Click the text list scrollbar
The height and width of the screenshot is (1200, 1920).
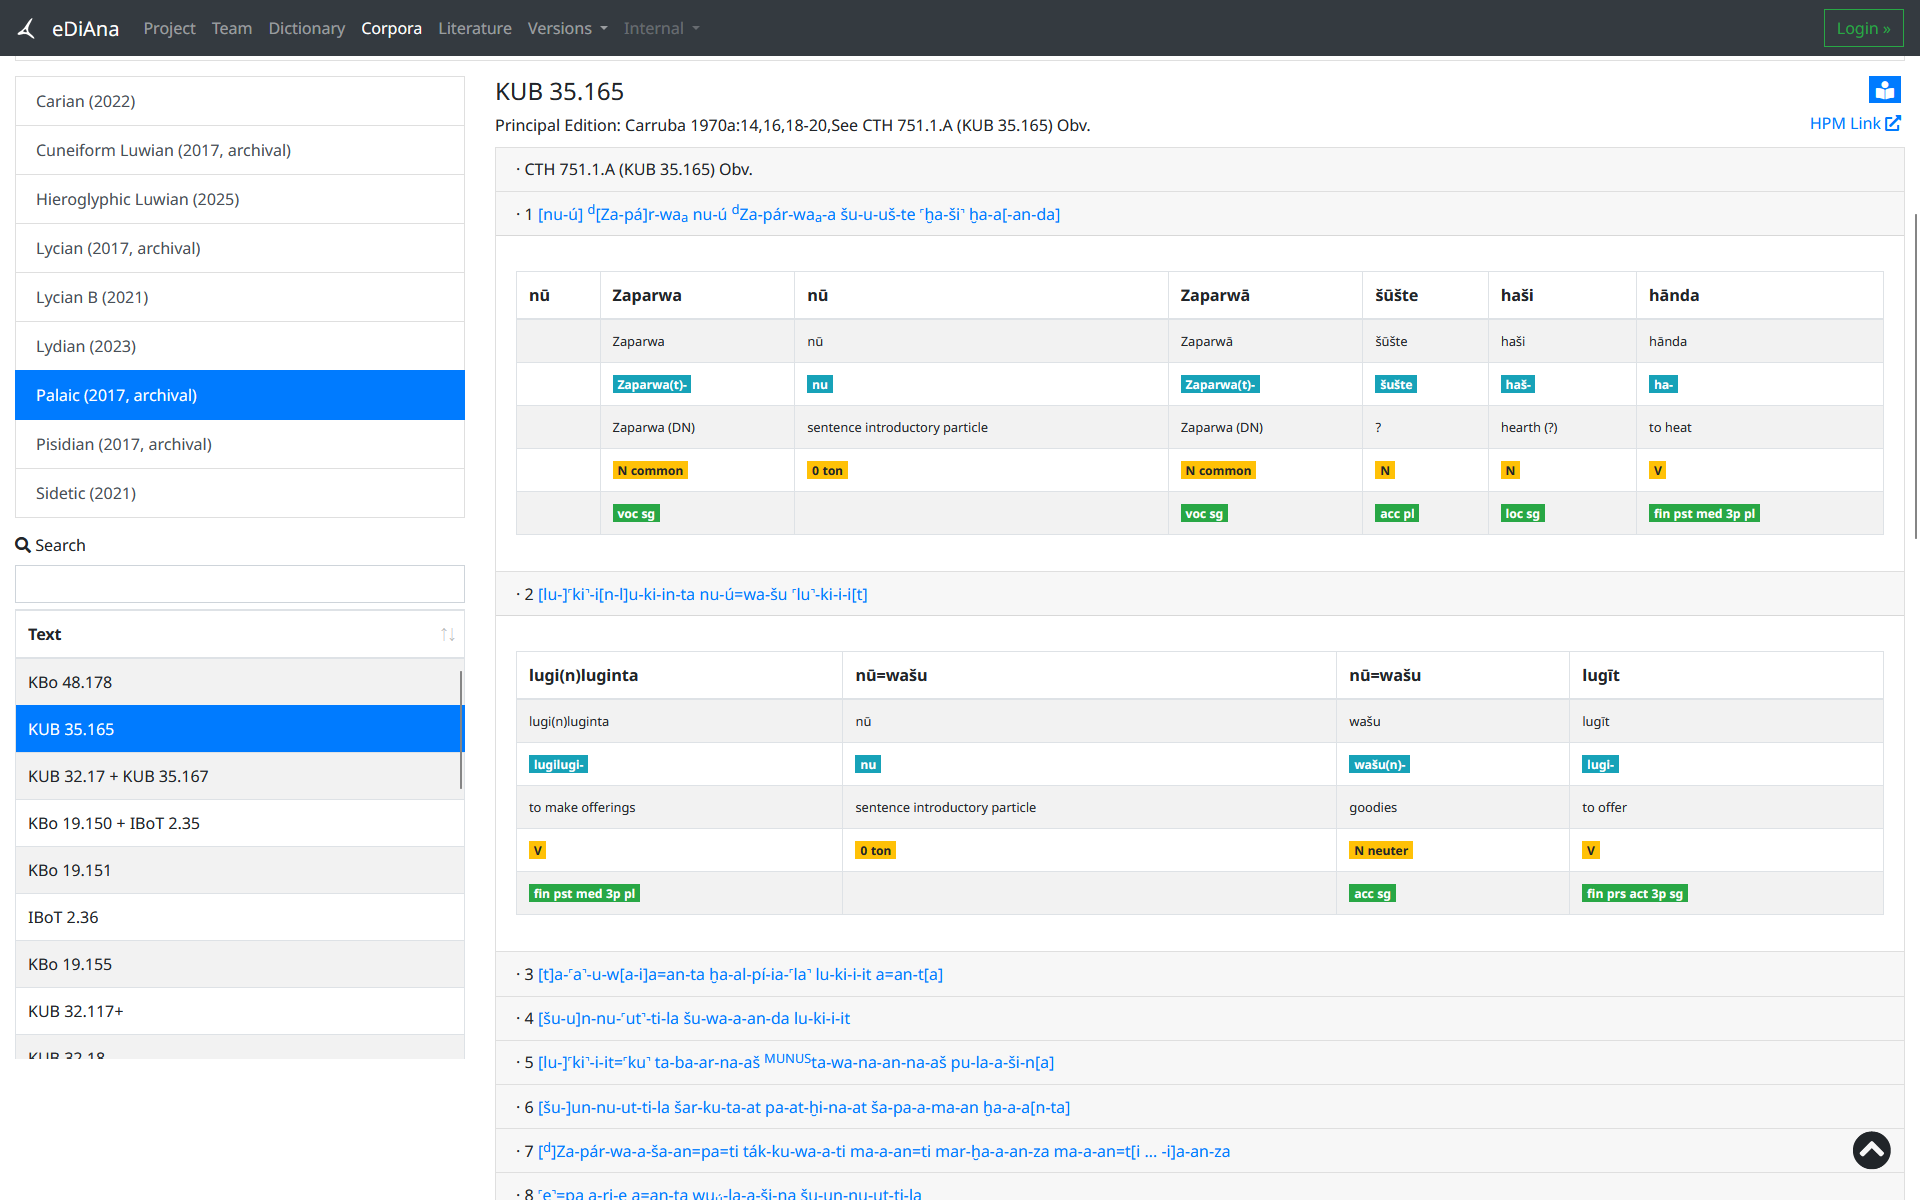pyautogui.click(x=461, y=730)
